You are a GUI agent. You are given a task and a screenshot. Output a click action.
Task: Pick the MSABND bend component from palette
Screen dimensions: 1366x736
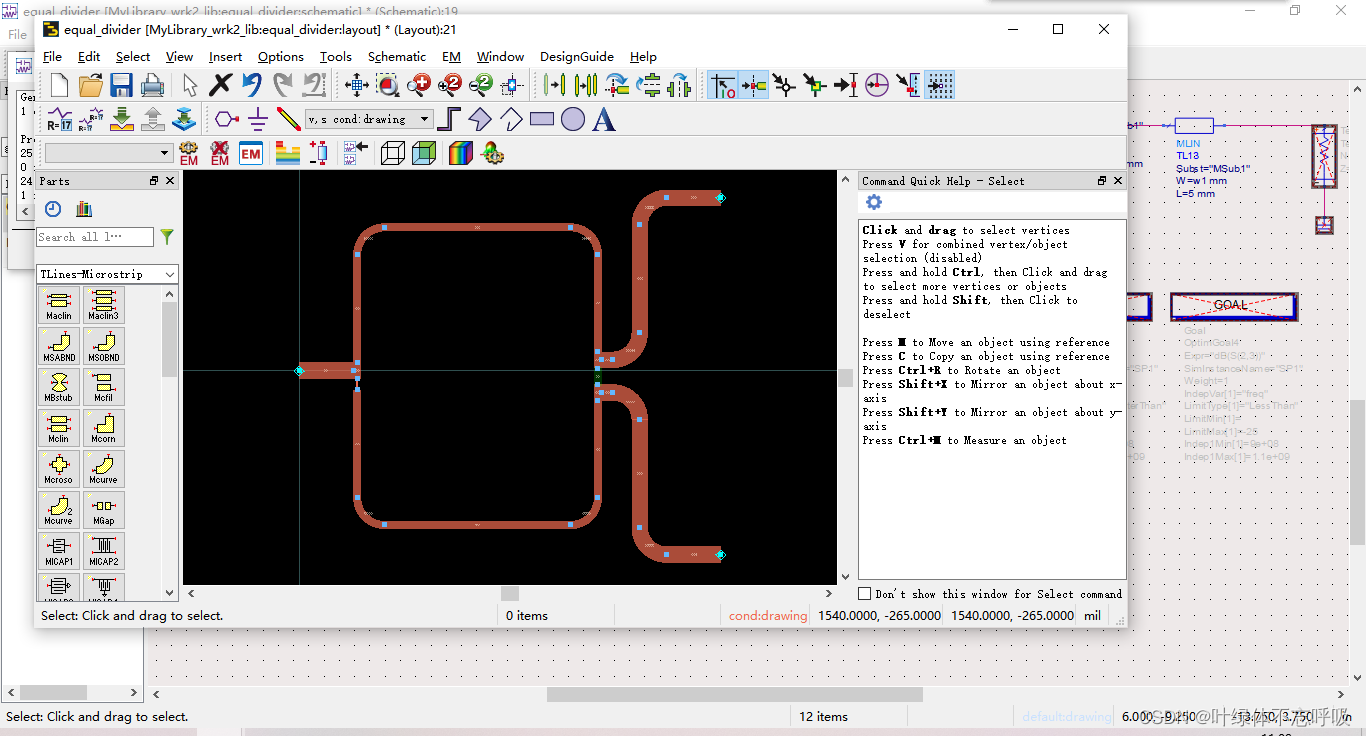point(59,346)
